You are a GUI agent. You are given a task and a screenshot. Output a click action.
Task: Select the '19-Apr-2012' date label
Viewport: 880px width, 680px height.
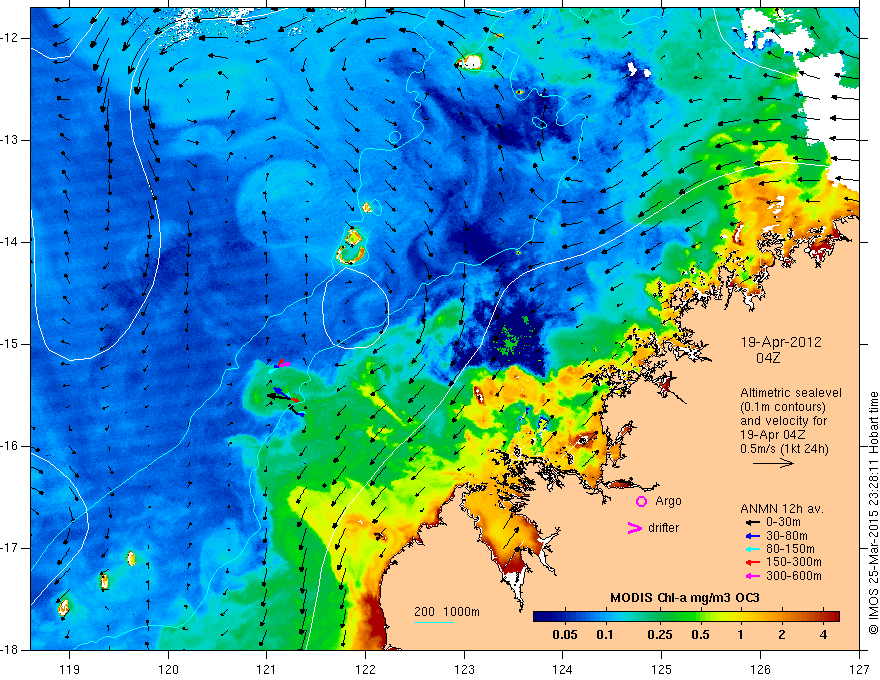[x=781, y=342]
